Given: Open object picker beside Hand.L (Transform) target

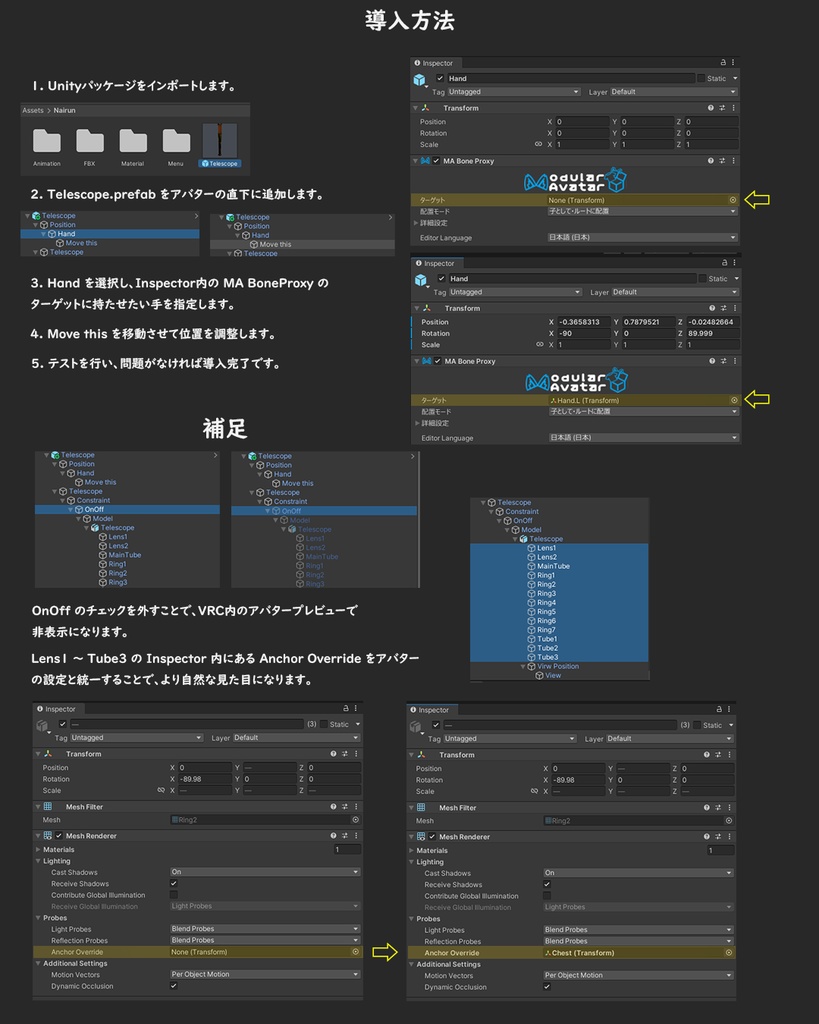Looking at the screenshot, I should 733,400.
